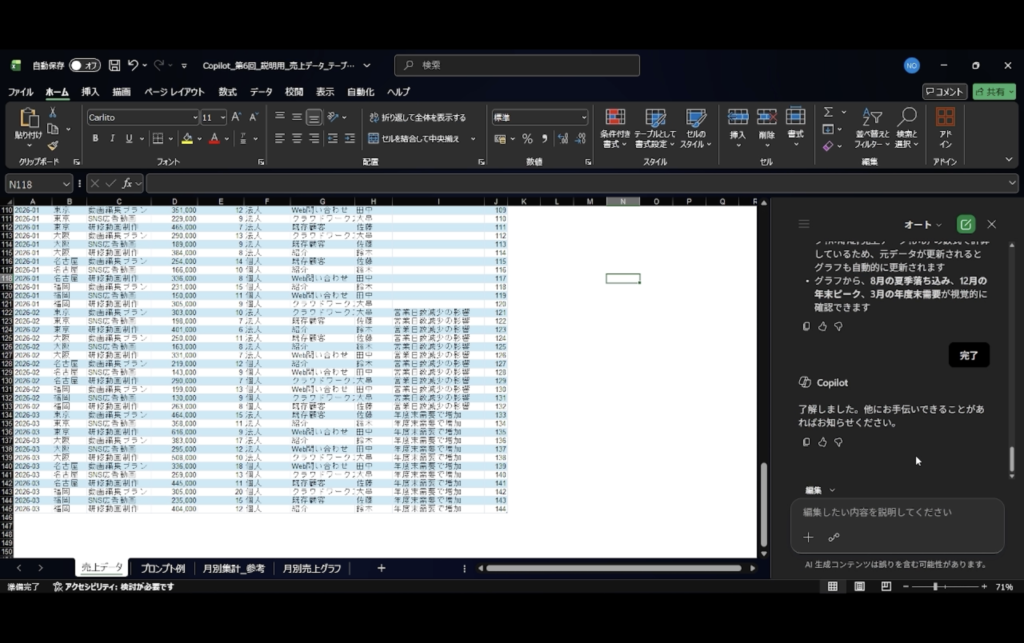Click the Increase Indent icon
Image resolution: width=1024 pixels, height=643 pixels.
pos(349,138)
